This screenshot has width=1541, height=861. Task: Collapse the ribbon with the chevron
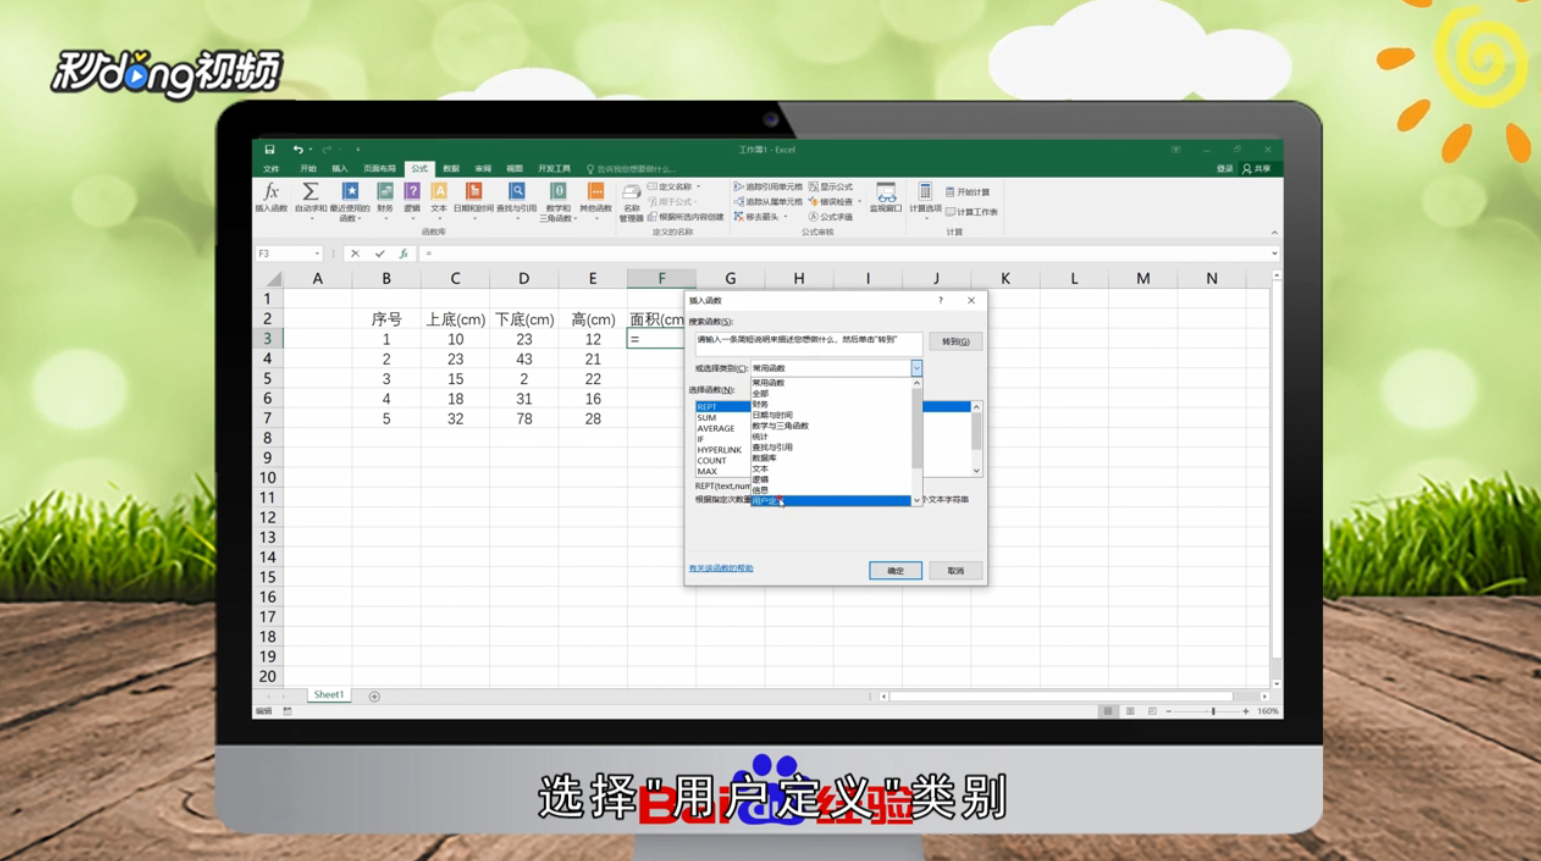[x=1274, y=232]
